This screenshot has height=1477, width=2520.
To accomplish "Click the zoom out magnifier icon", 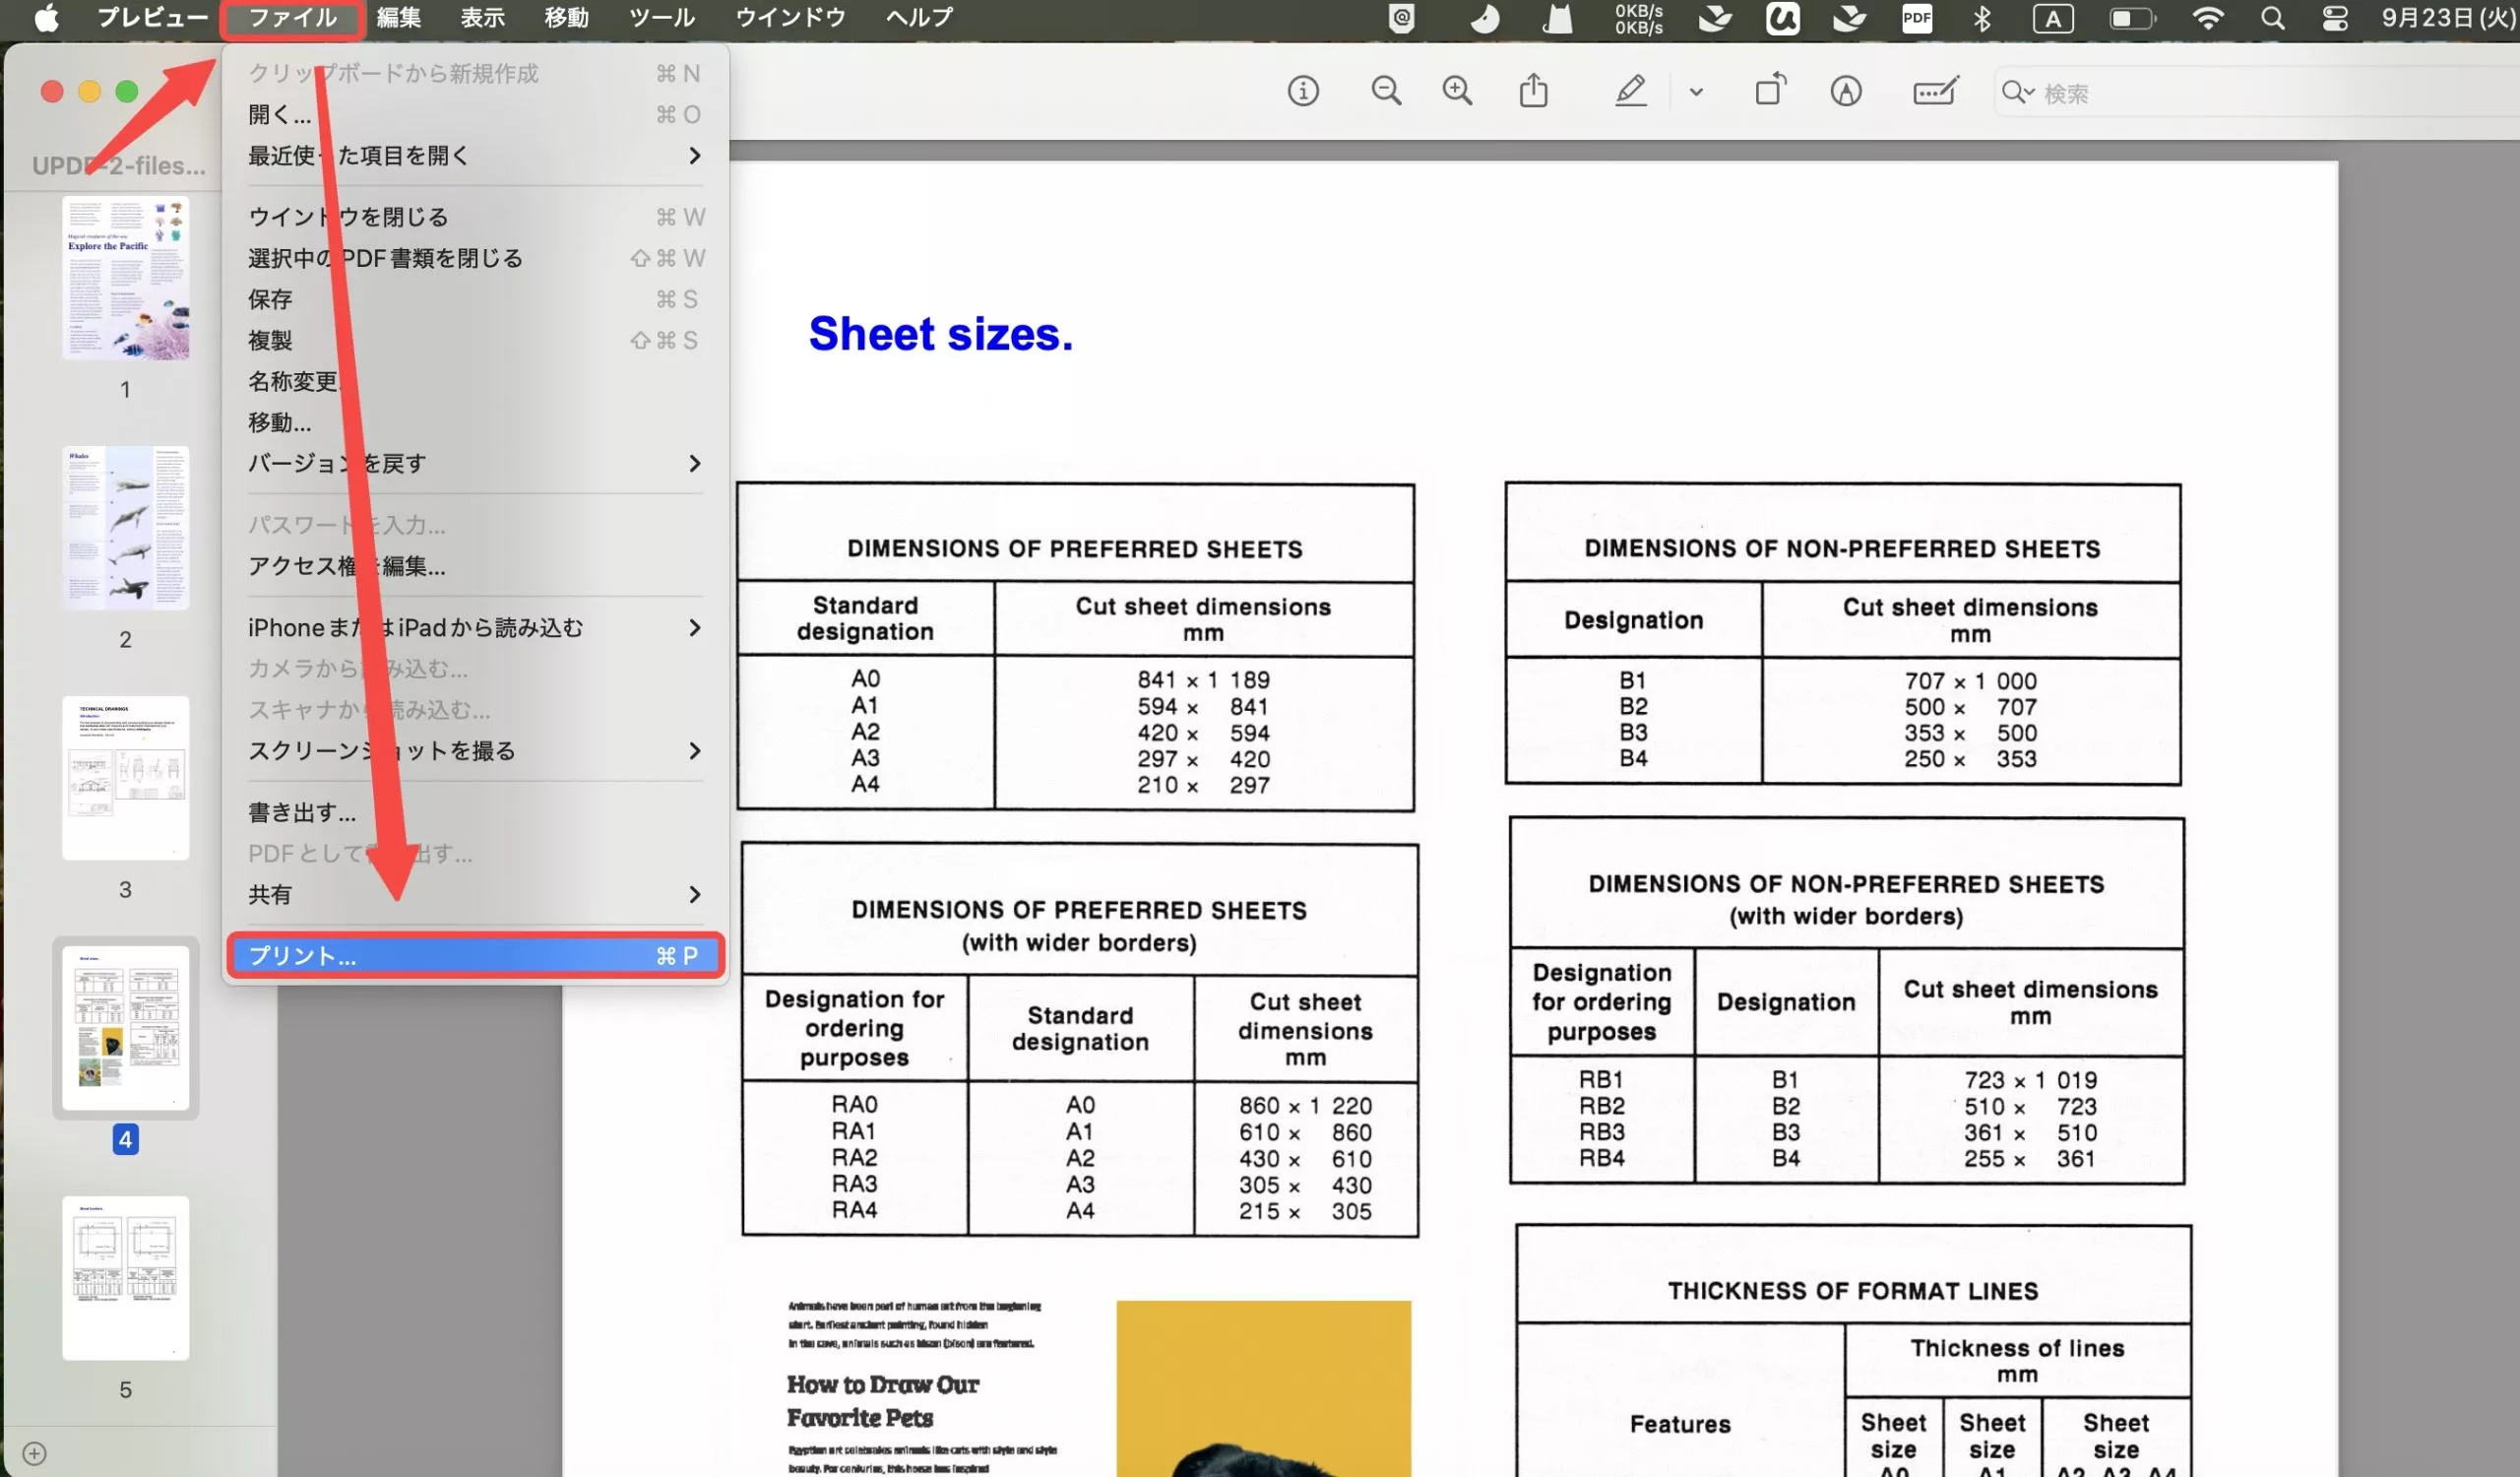I will 1385,92.
